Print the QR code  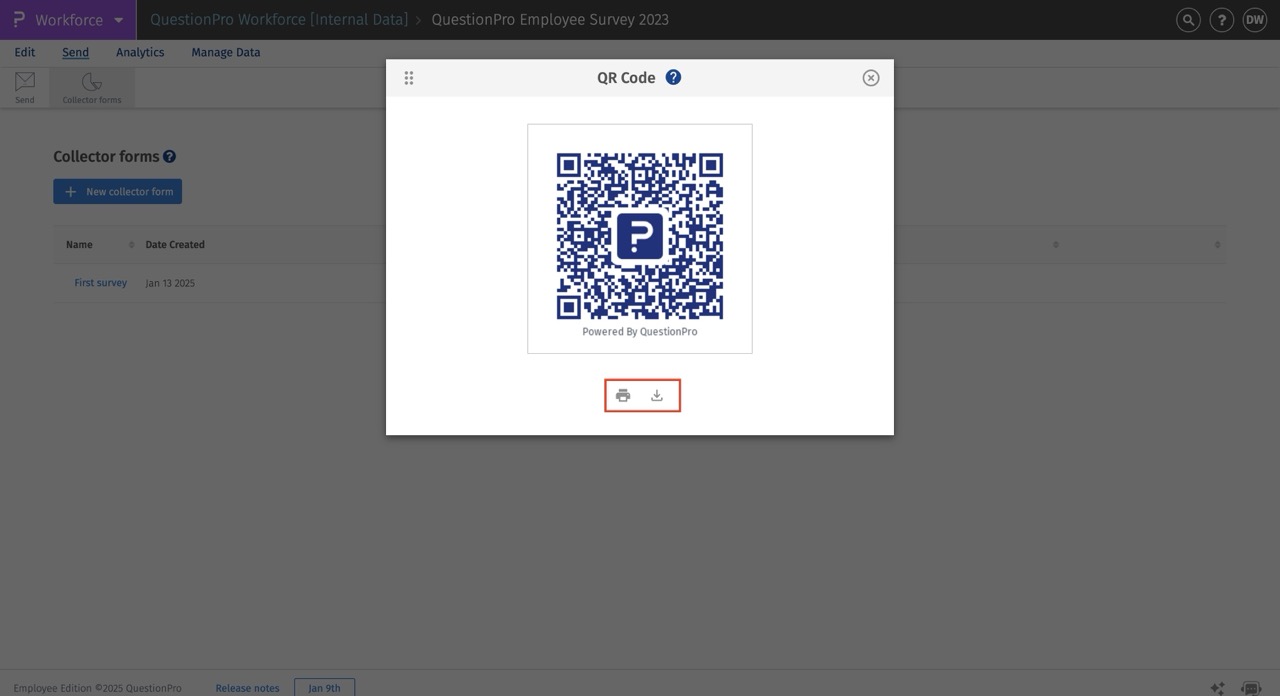tap(623, 394)
